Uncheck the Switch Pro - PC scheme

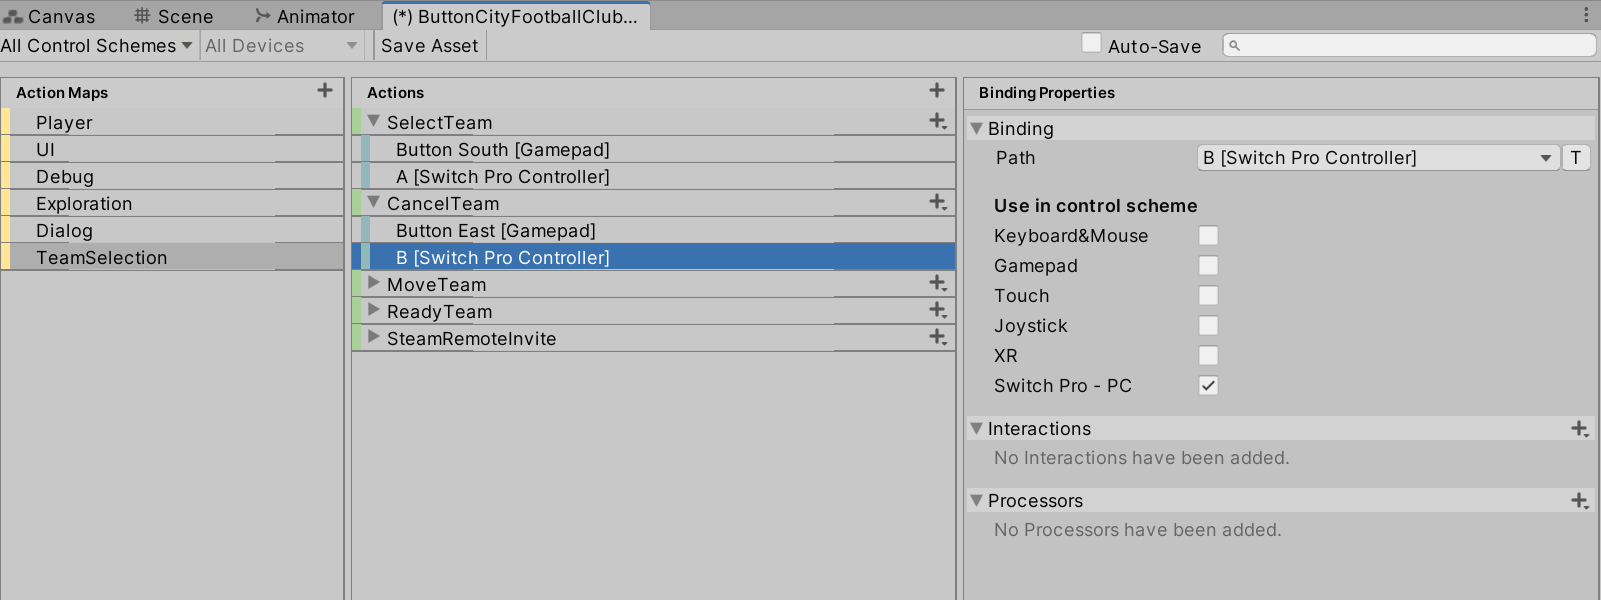[1208, 386]
